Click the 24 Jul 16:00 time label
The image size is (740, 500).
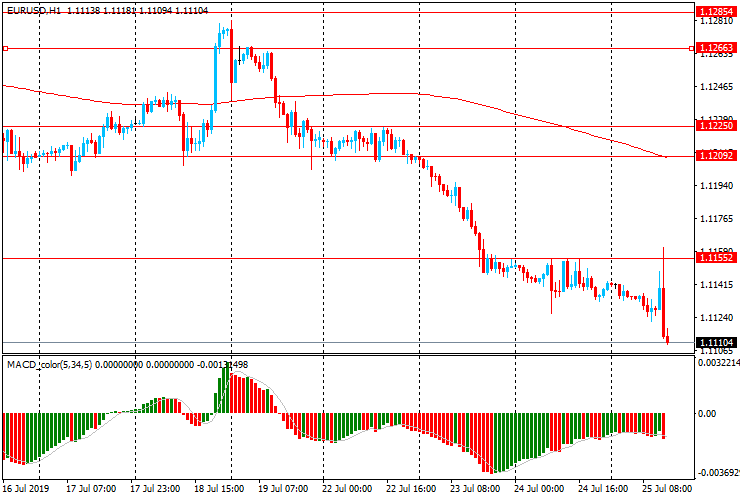click(x=603, y=488)
